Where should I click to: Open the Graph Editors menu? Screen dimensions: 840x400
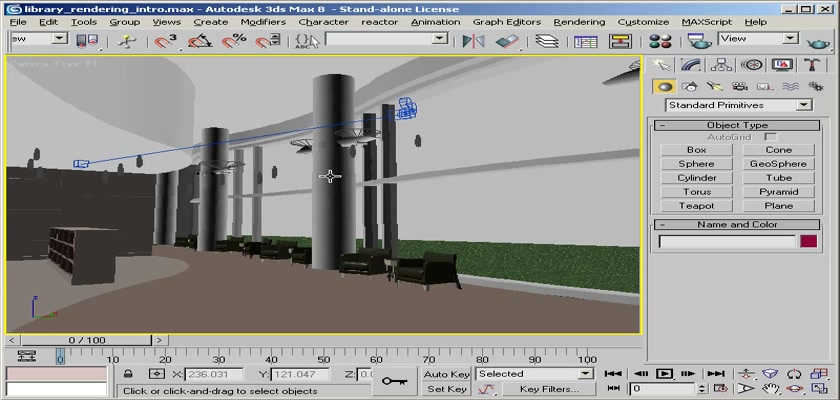507,21
